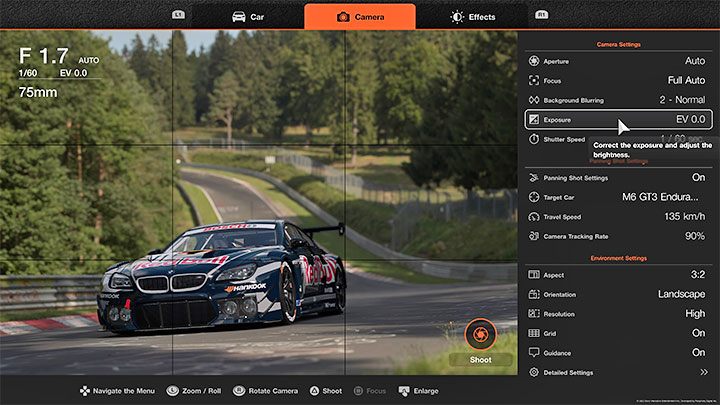Click the Aspect ratio icon
This screenshot has height=405, width=720.
[x=534, y=275]
